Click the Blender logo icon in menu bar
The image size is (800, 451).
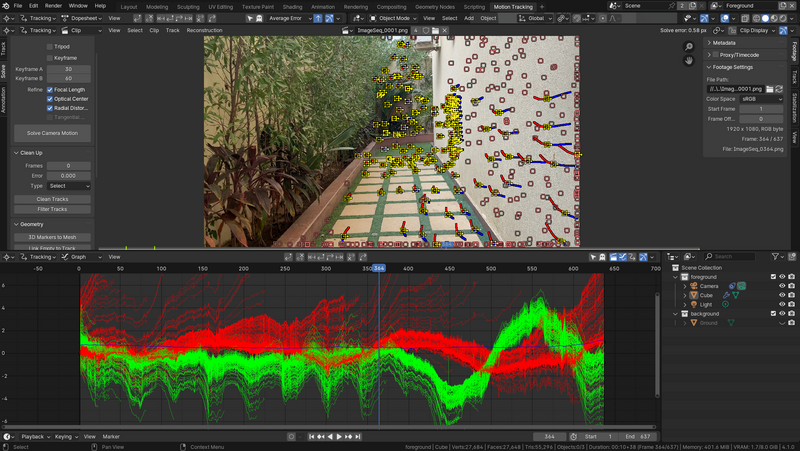point(7,6)
